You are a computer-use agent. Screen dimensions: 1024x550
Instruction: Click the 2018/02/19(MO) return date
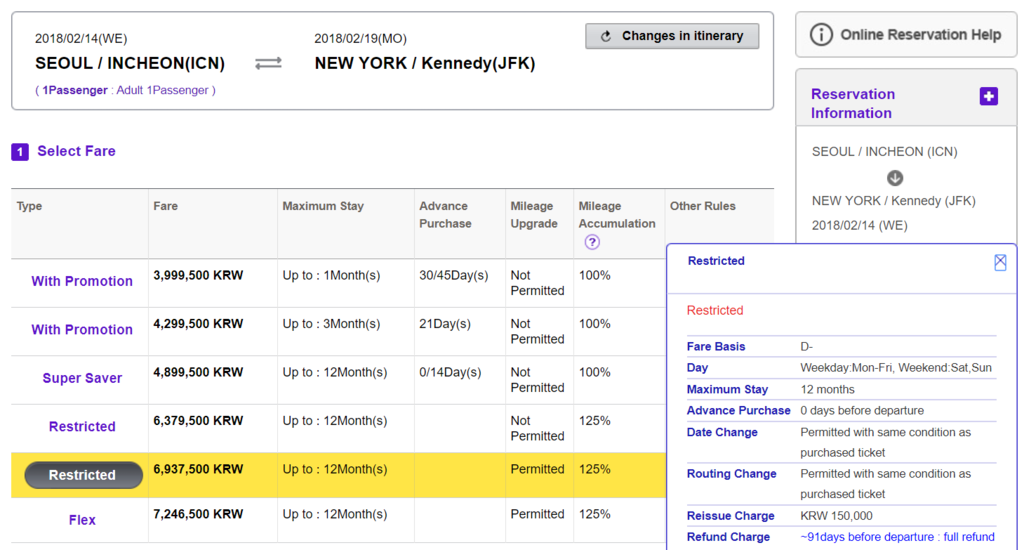pos(360,39)
